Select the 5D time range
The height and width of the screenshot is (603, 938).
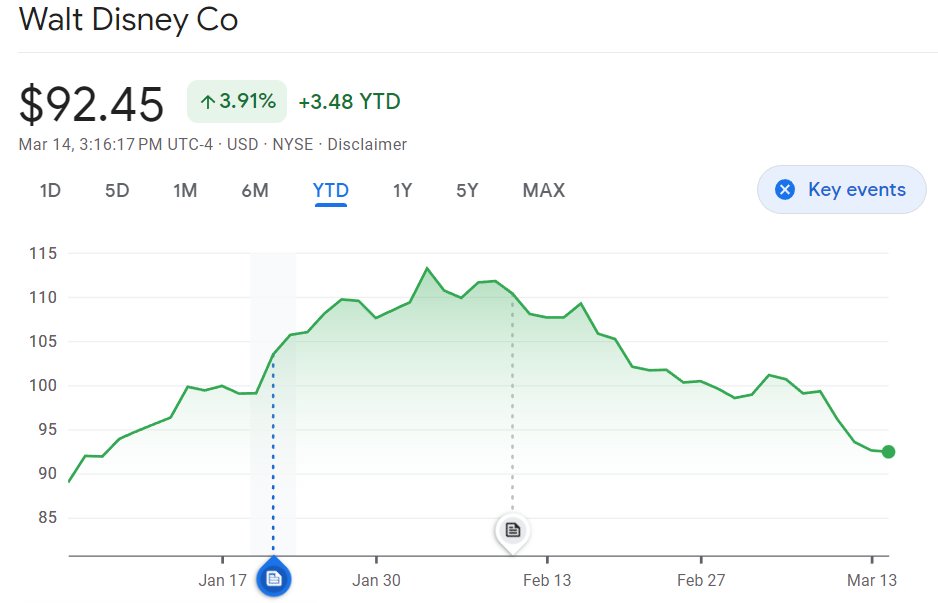(117, 190)
